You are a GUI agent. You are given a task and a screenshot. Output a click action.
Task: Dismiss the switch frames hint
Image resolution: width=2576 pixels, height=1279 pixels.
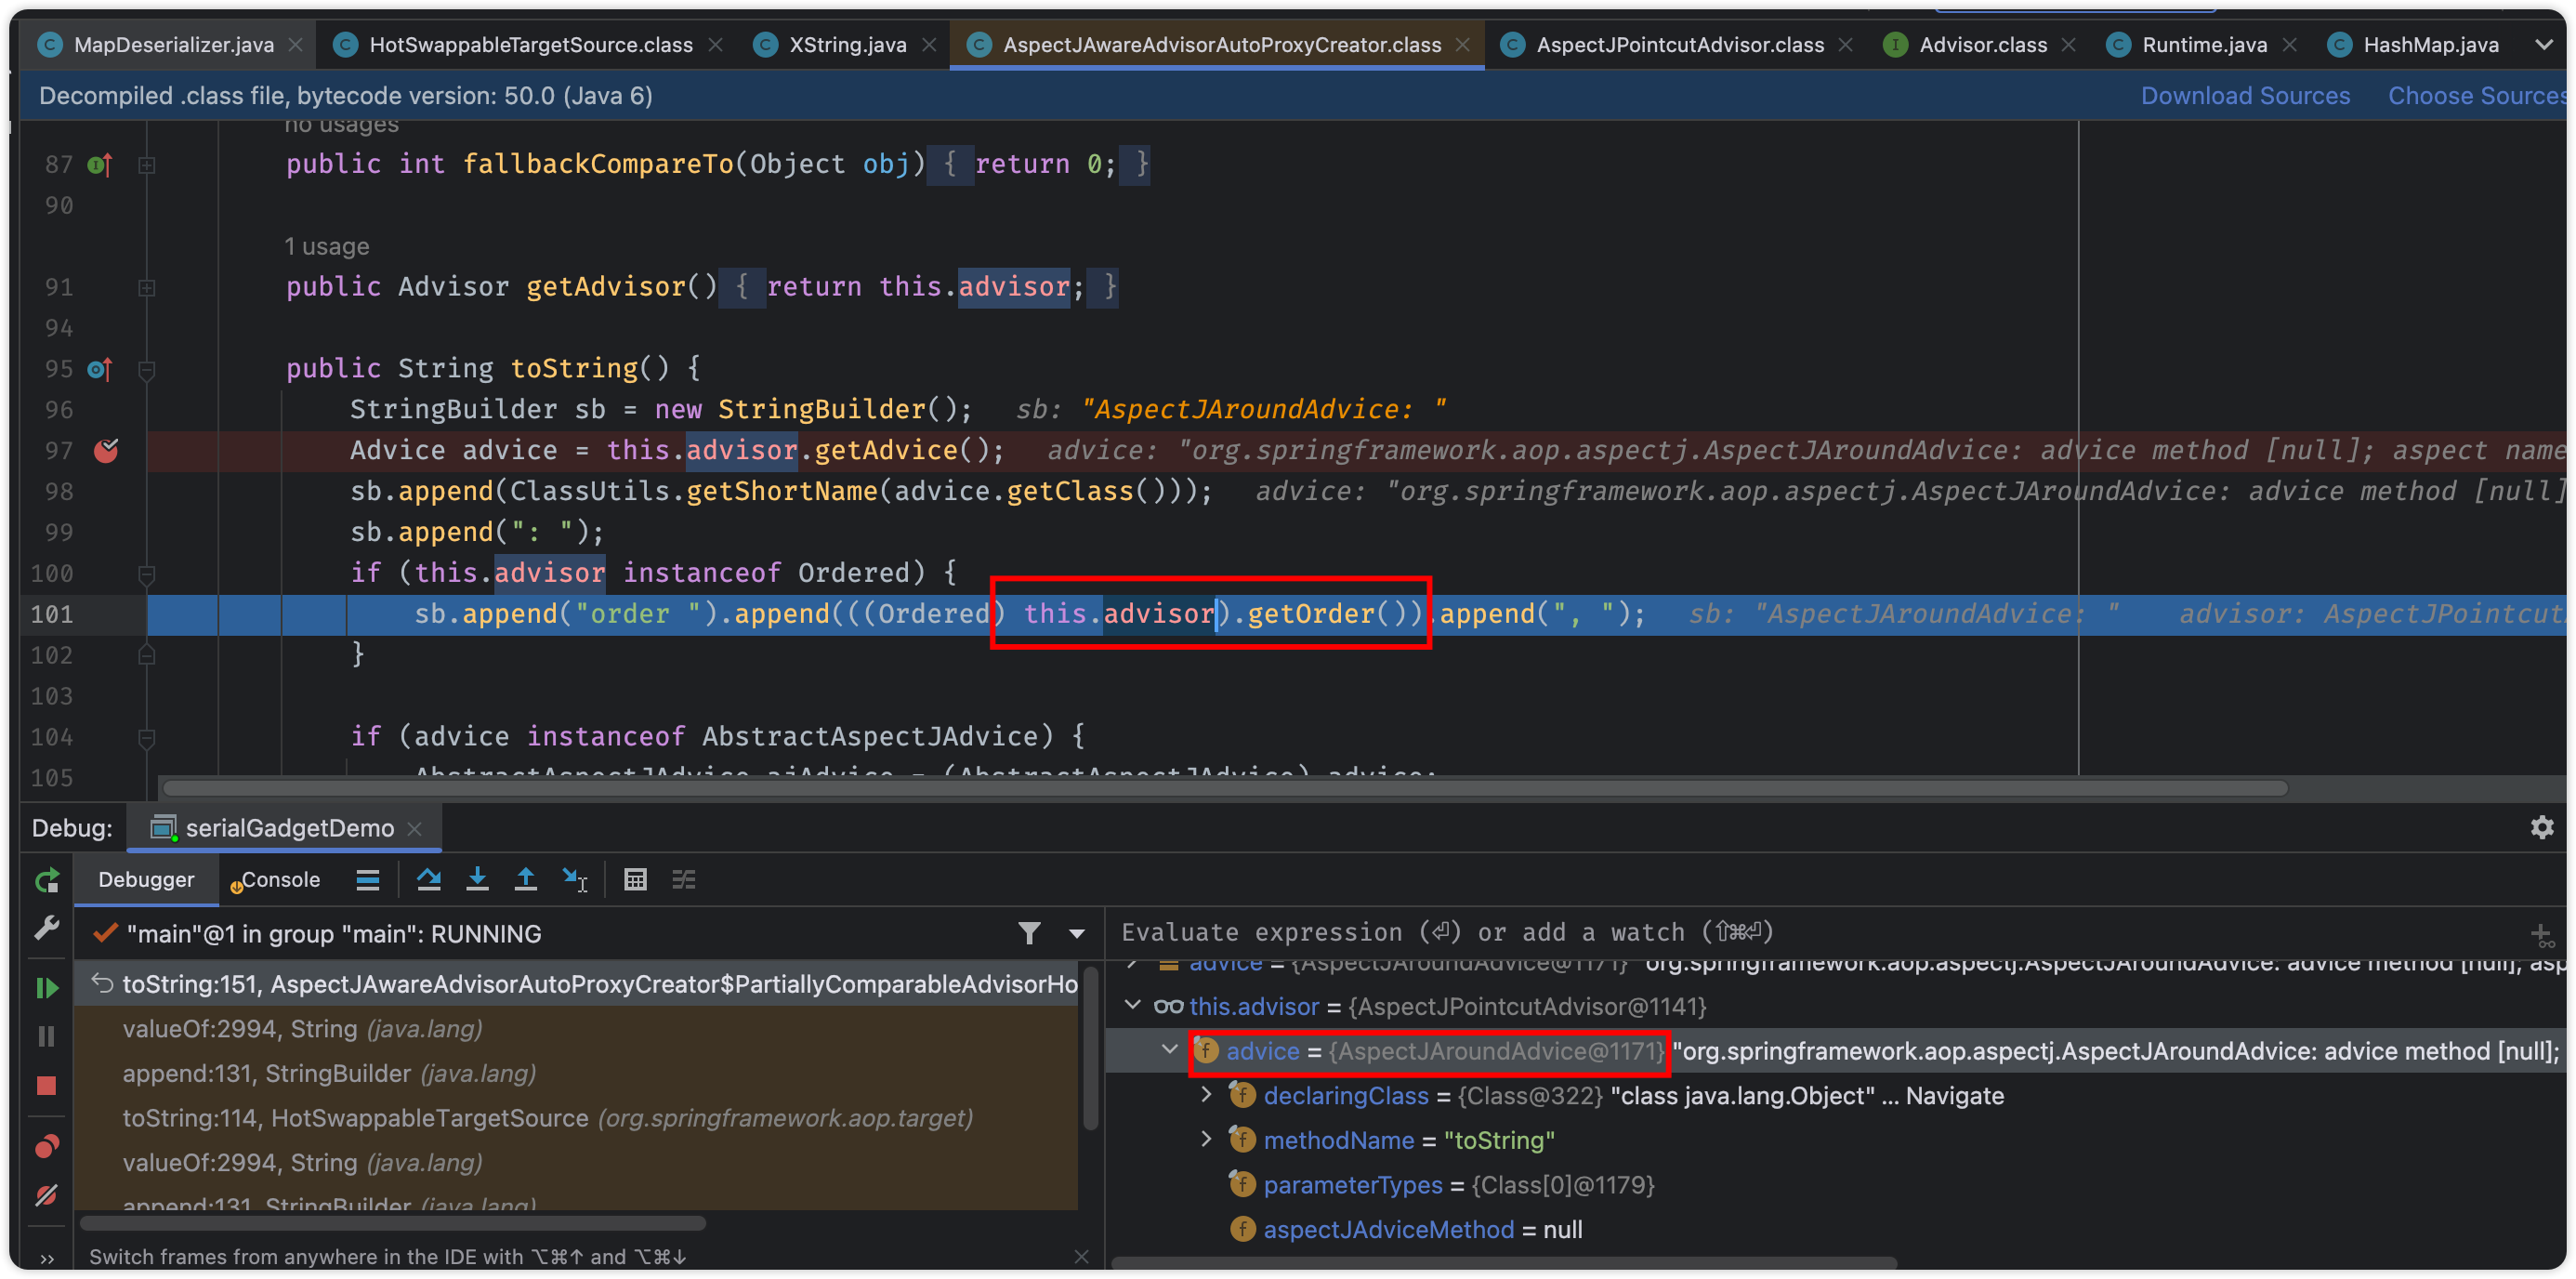pos(1081,1257)
